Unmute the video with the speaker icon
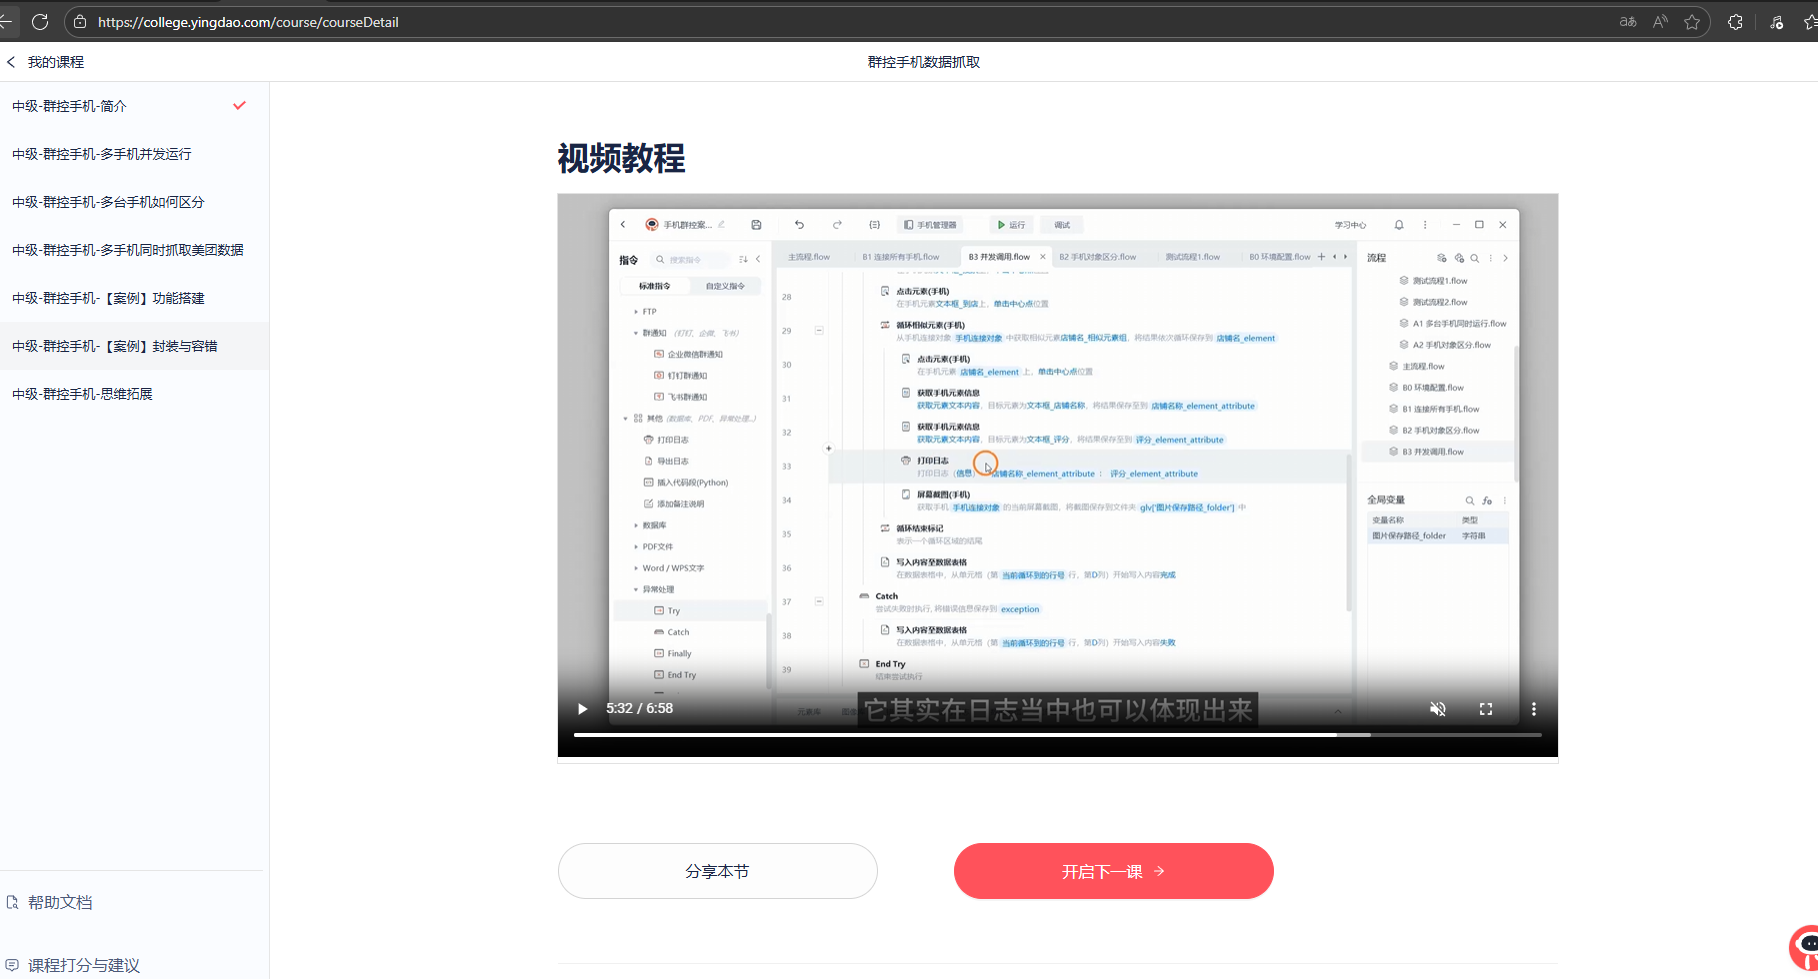The image size is (1818, 979). point(1438,709)
